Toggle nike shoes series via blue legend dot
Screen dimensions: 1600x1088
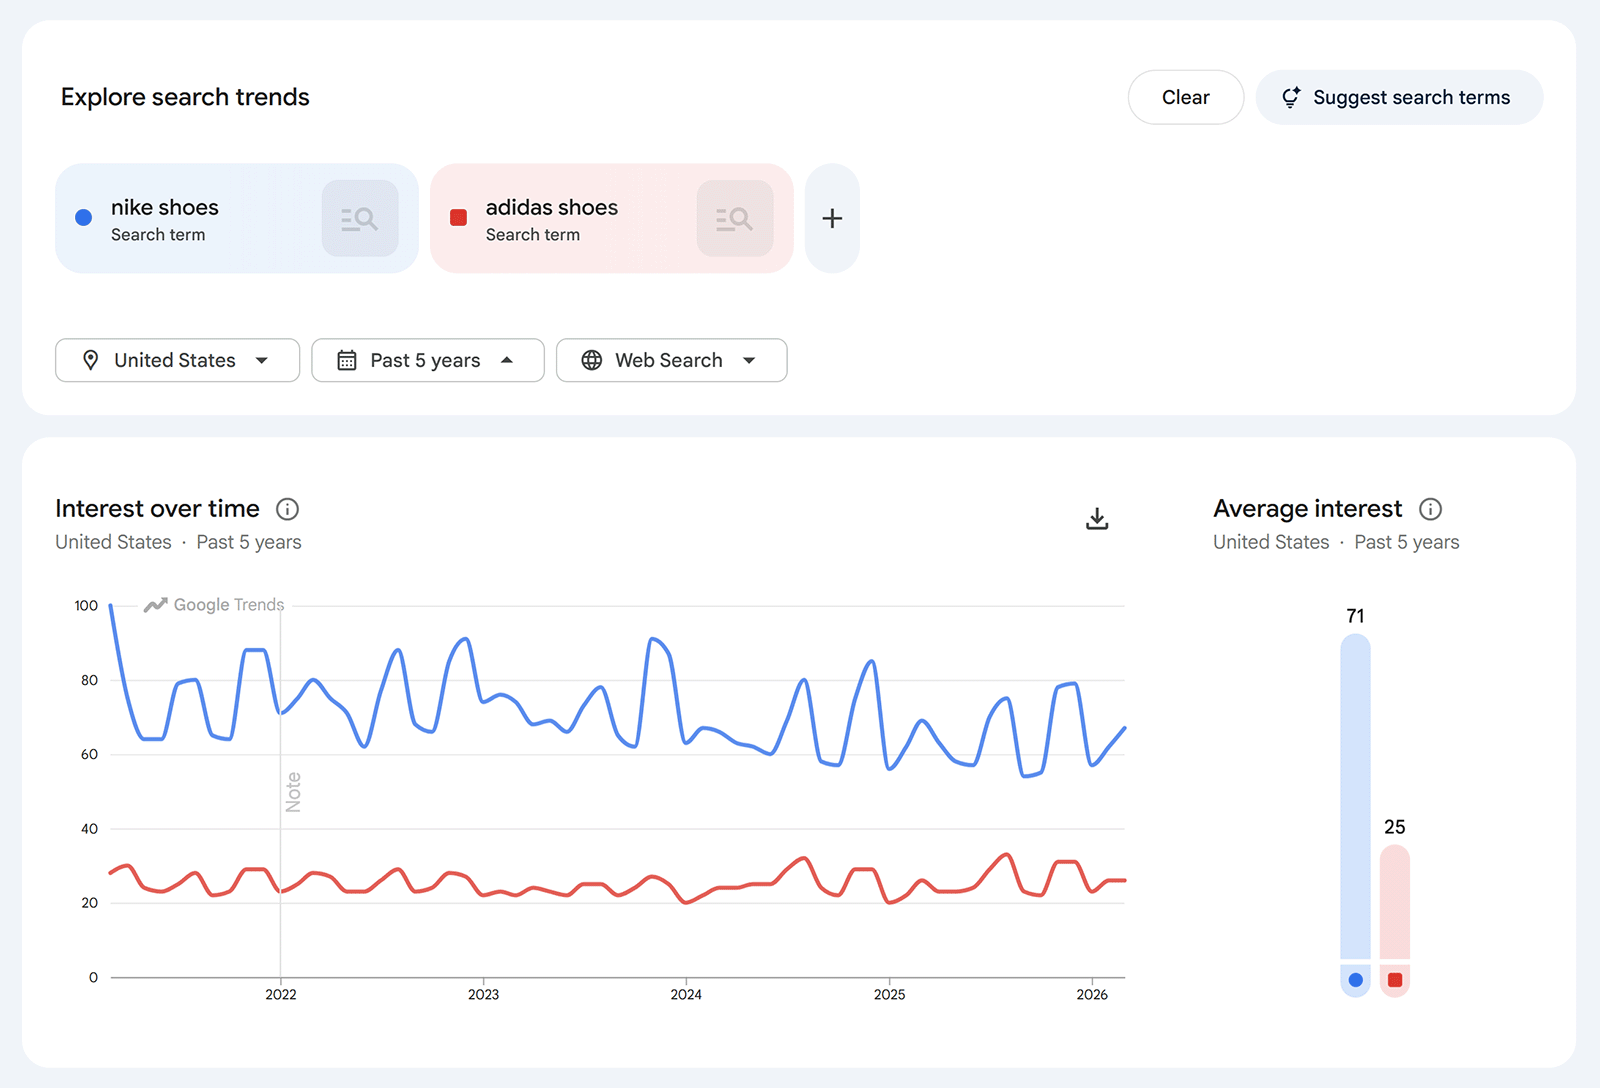click(x=1355, y=981)
